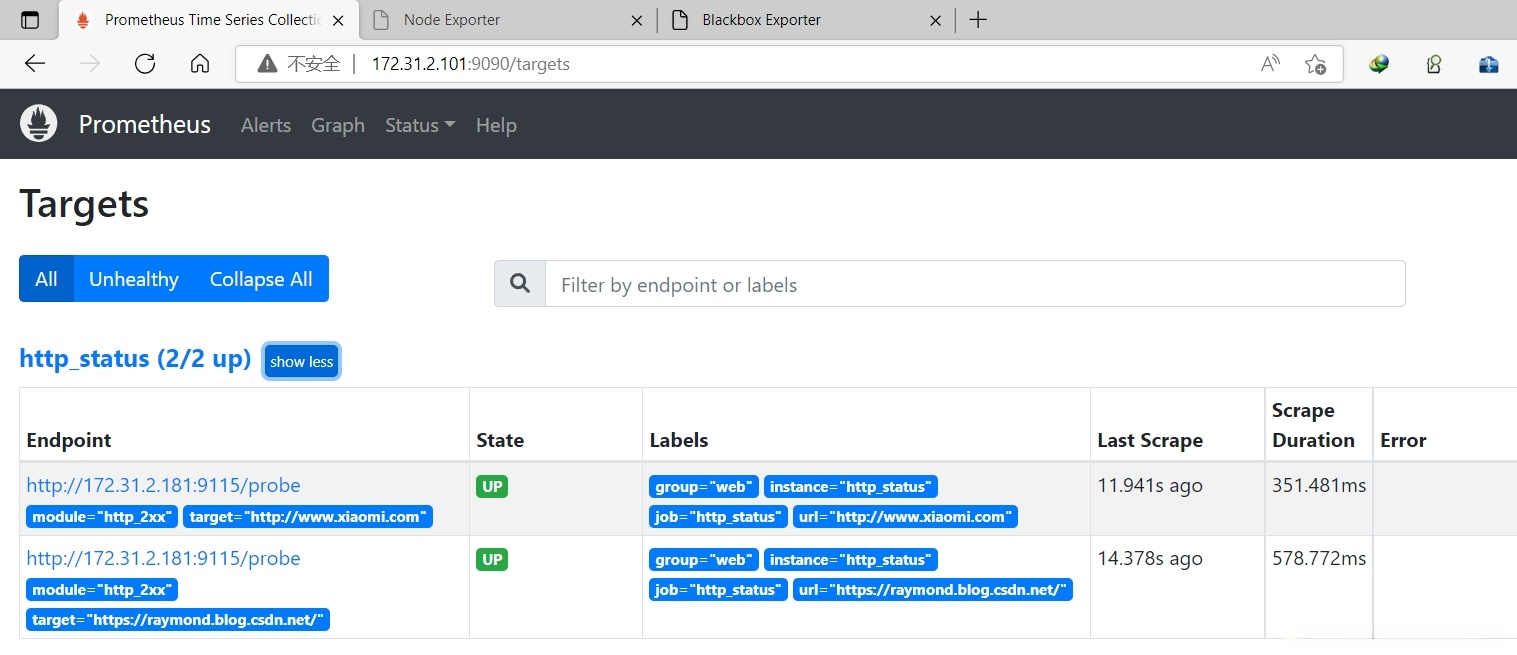
Task: Click the http_status (2/2 up) heading
Action: tap(135, 359)
